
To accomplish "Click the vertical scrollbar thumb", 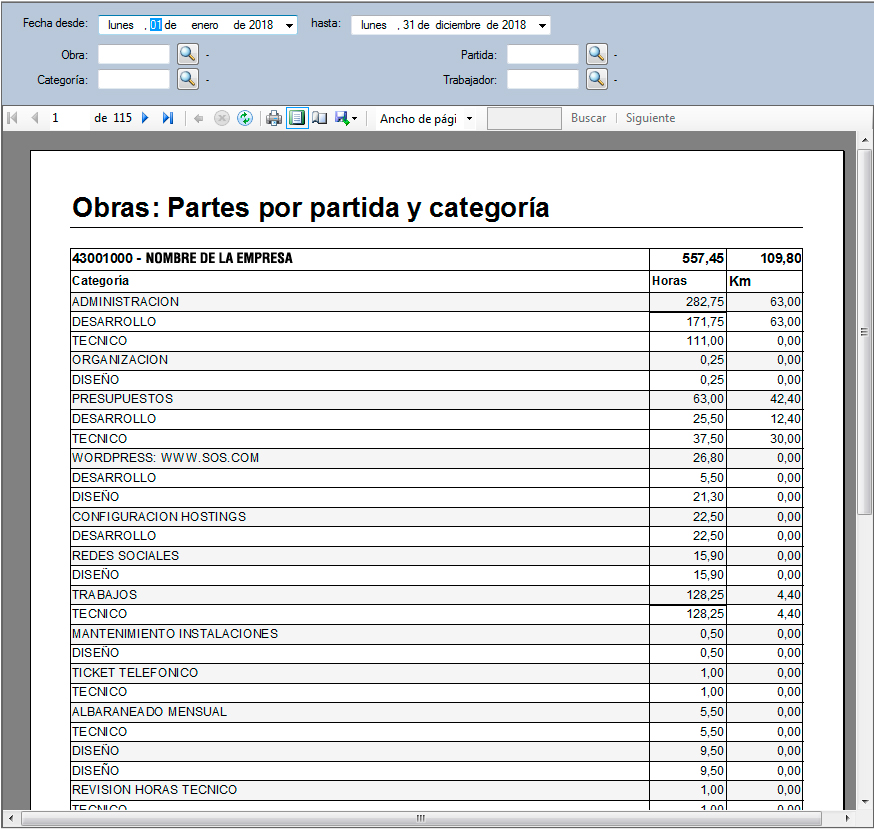I will pos(865,332).
